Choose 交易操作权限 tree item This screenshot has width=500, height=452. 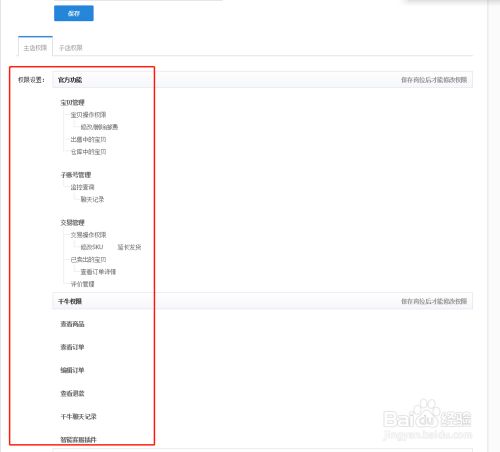pyautogui.click(x=88, y=235)
